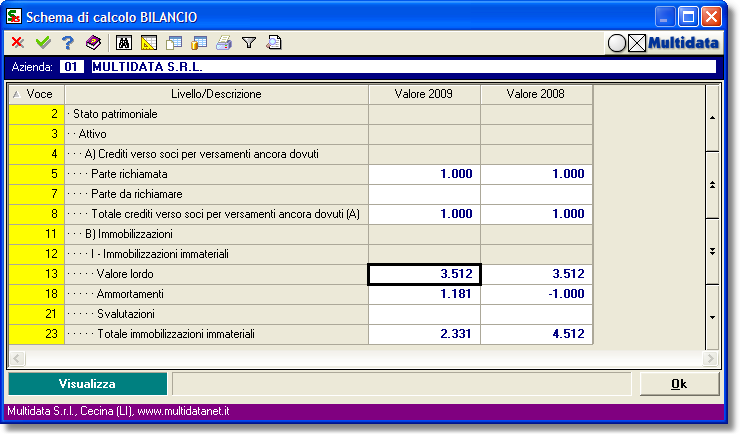Select the Valore lordo description
Viewport: 740px width, 436px height.
point(216,274)
